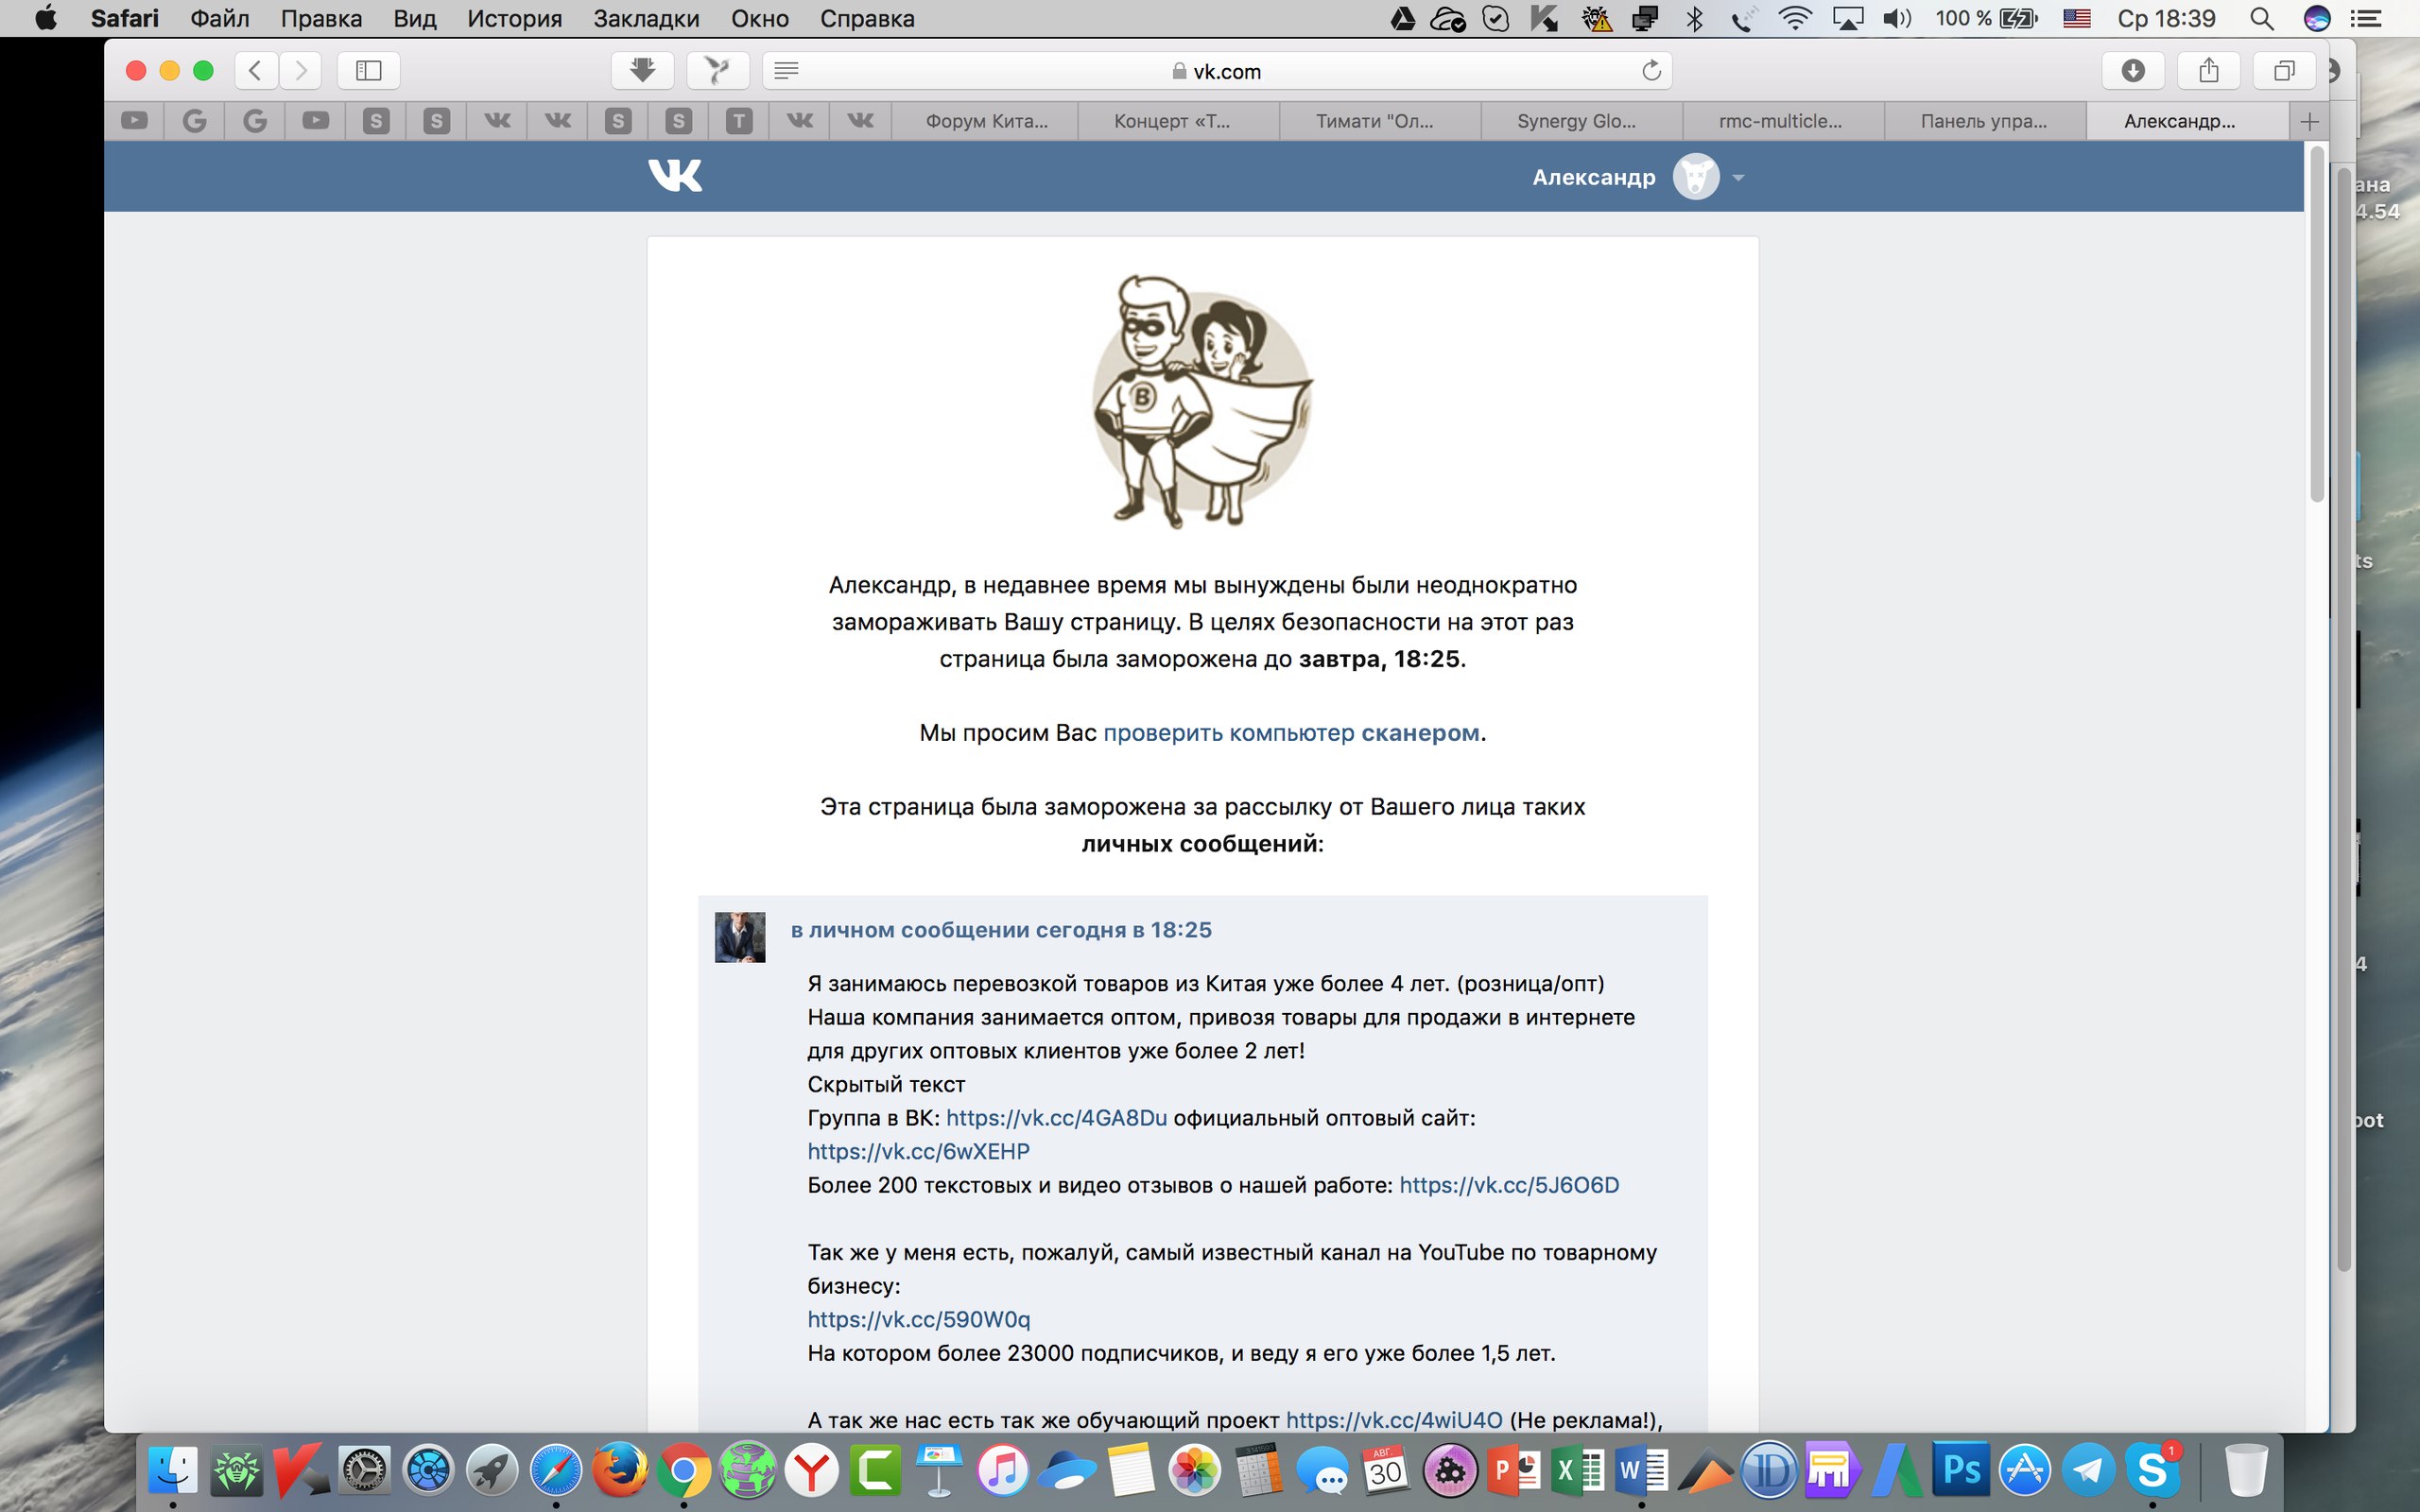2420x1512 pixels.
Task: Open link https://vk.cc/590W0q
Action: coord(918,1320)
